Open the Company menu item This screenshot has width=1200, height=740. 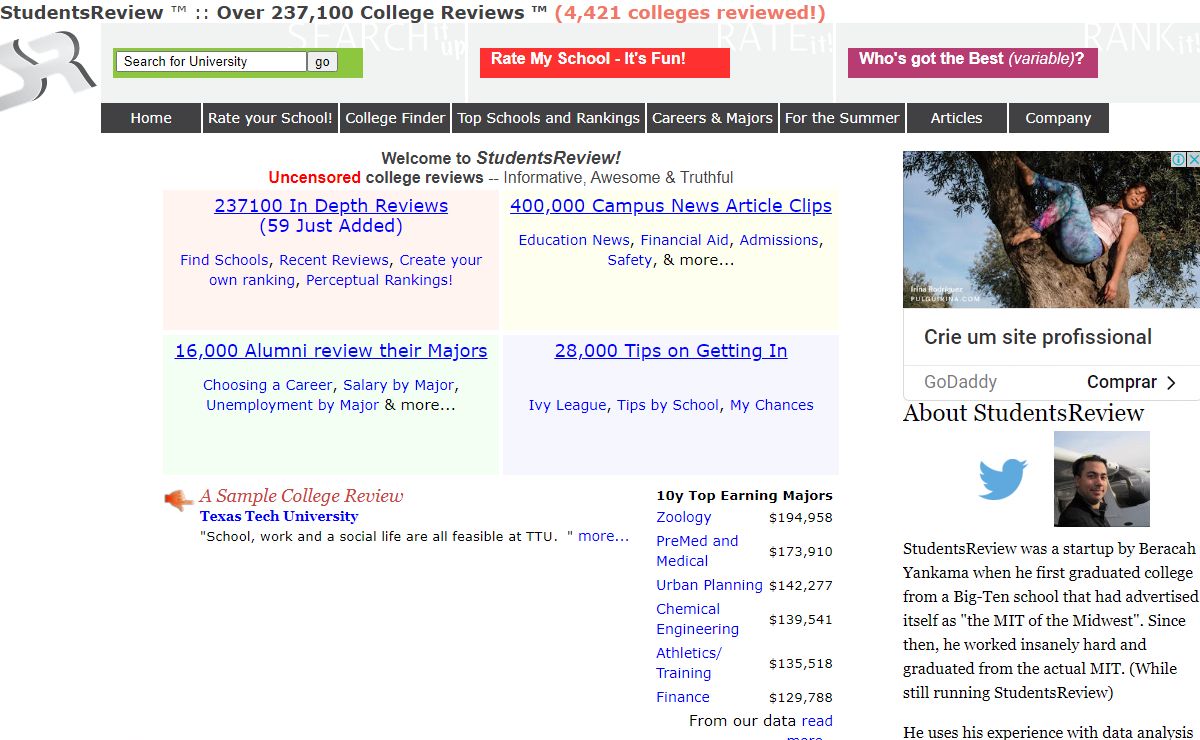pos(1058,118)
